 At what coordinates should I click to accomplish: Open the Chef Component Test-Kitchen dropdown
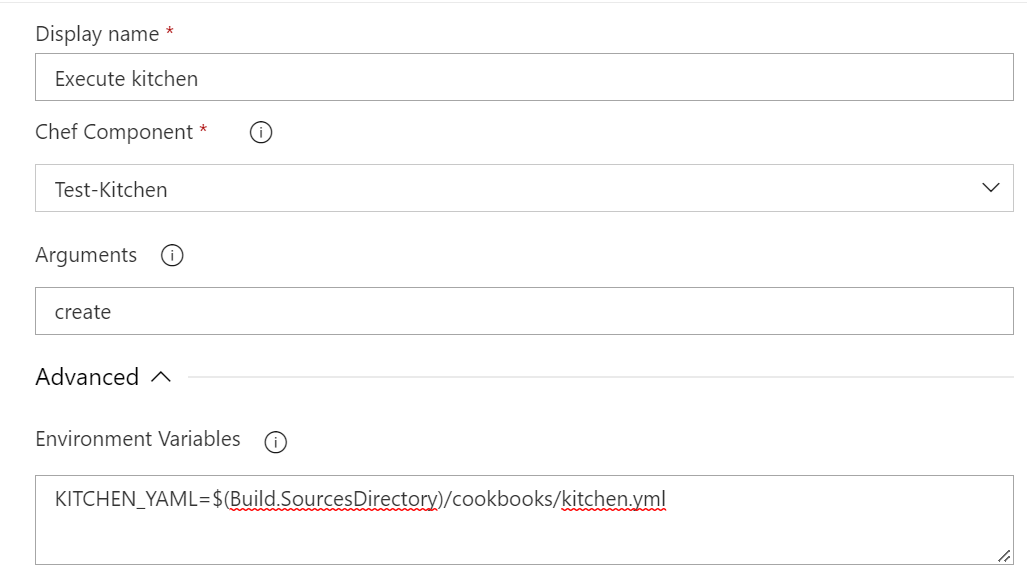pos(524,188)
